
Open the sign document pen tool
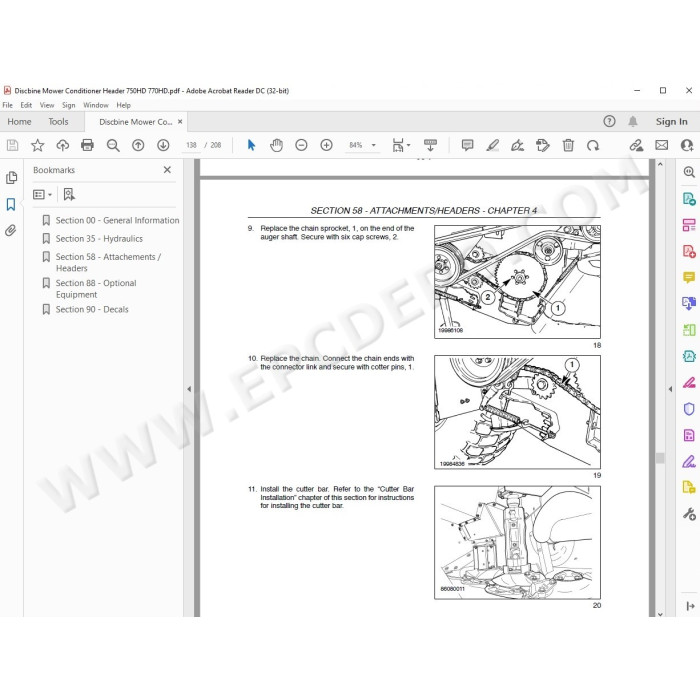click(x=517, y=145)
